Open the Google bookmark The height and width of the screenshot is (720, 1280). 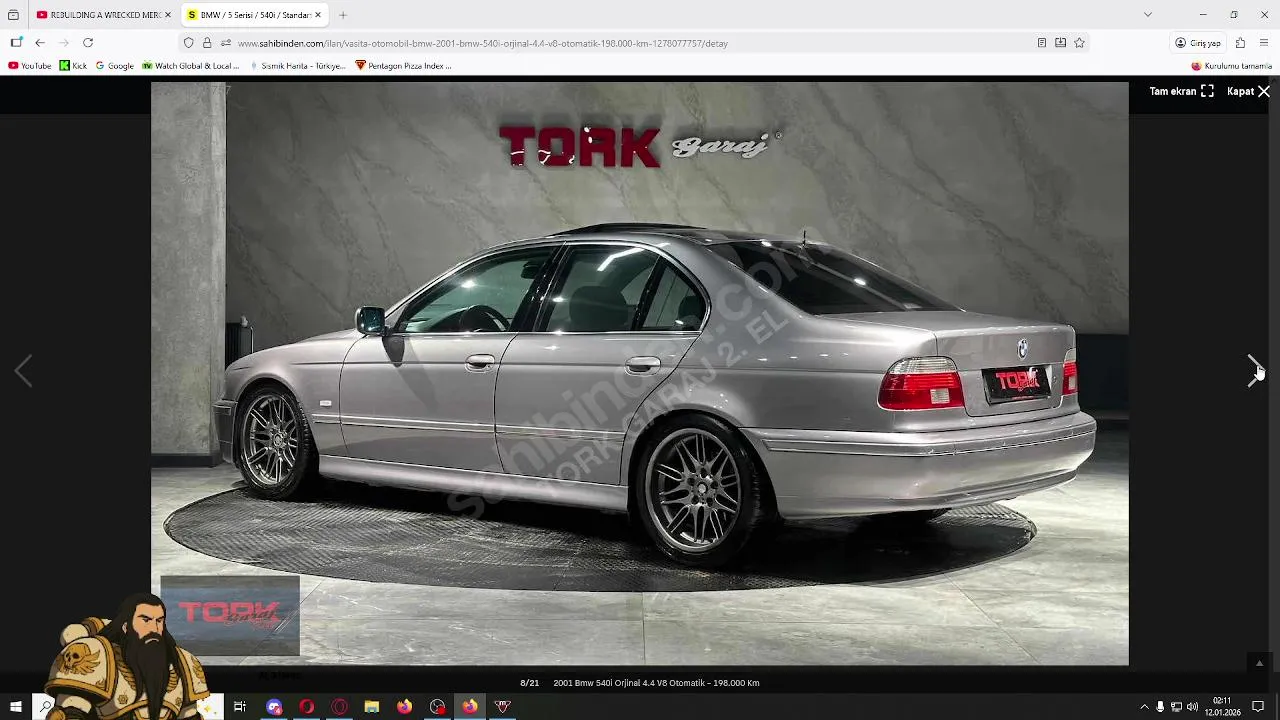tap(114, 66)
